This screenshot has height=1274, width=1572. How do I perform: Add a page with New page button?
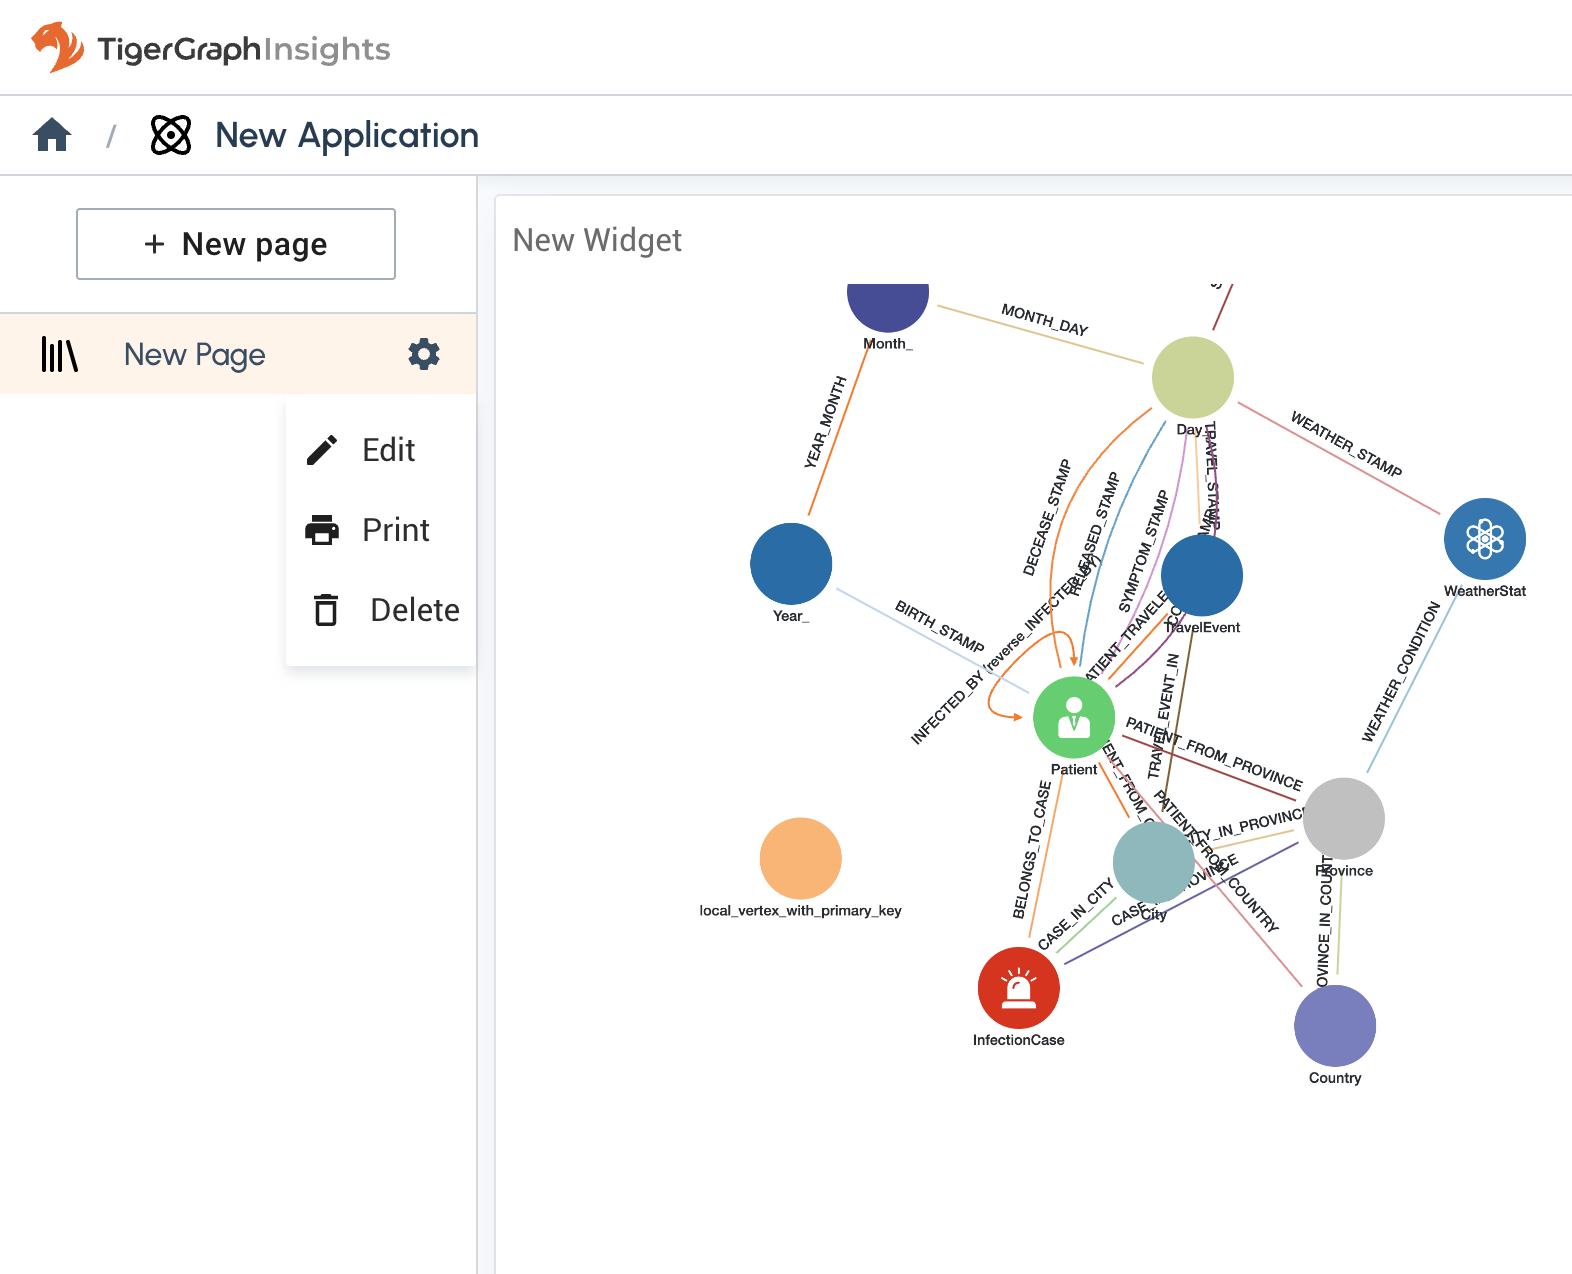[x=236, y=244]
